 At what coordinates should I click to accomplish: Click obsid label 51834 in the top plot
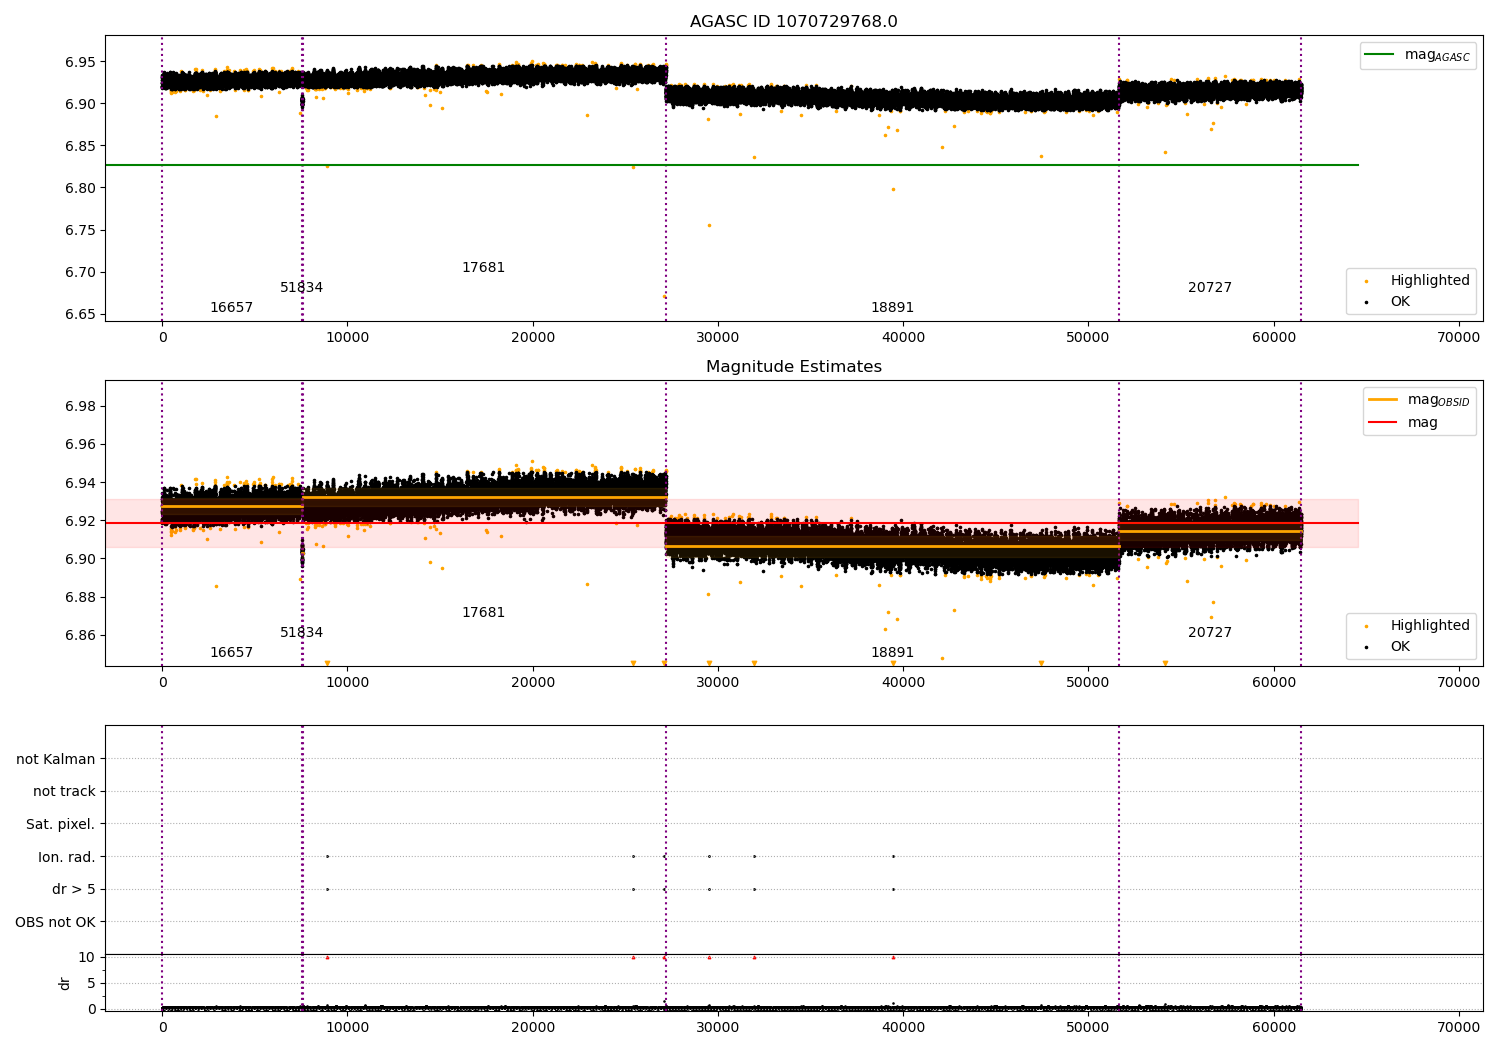tap(301, 288)
